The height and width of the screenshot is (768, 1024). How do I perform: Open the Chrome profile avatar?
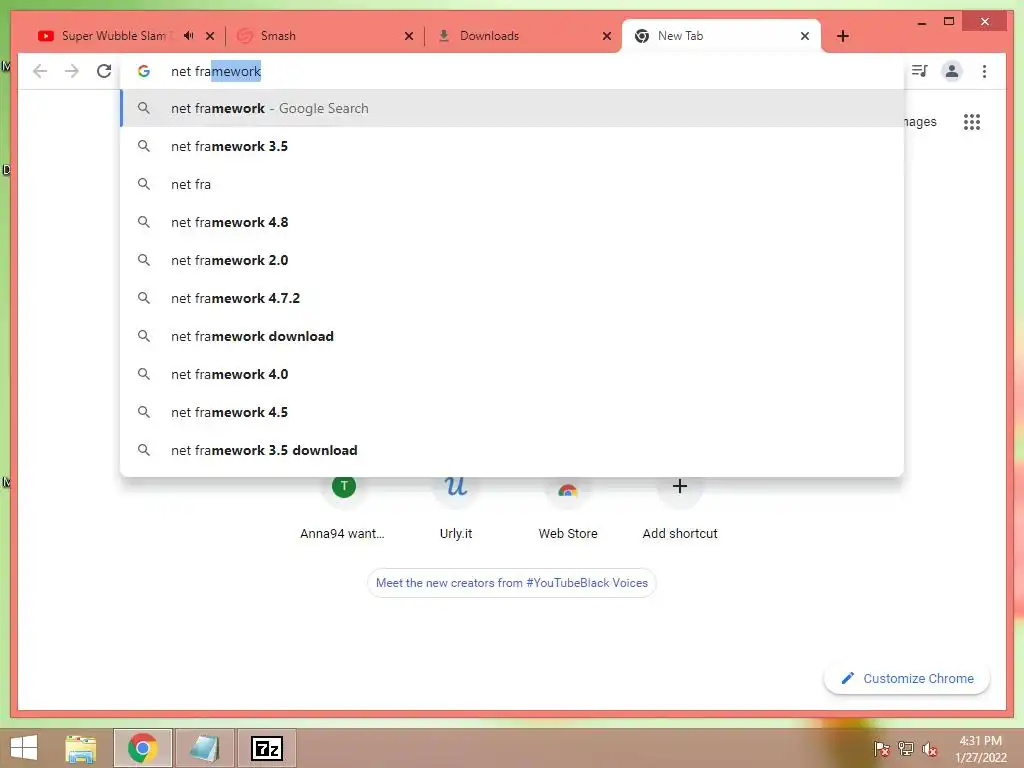[952, 71]
